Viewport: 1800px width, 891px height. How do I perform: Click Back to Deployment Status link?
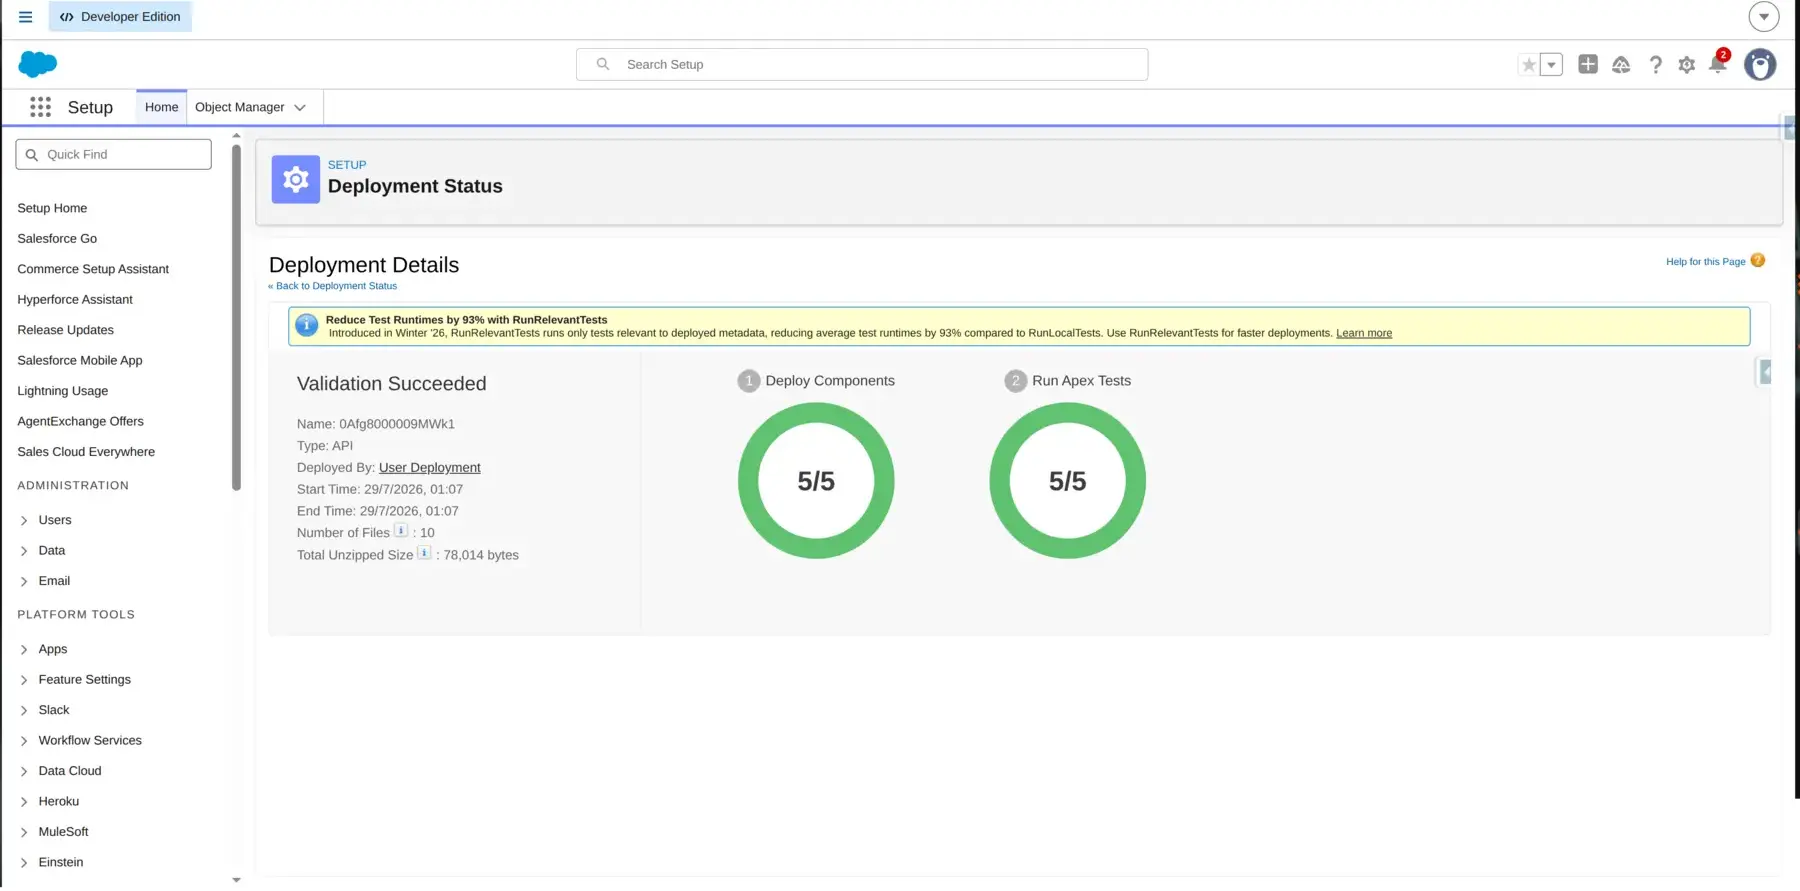[333, 286]
